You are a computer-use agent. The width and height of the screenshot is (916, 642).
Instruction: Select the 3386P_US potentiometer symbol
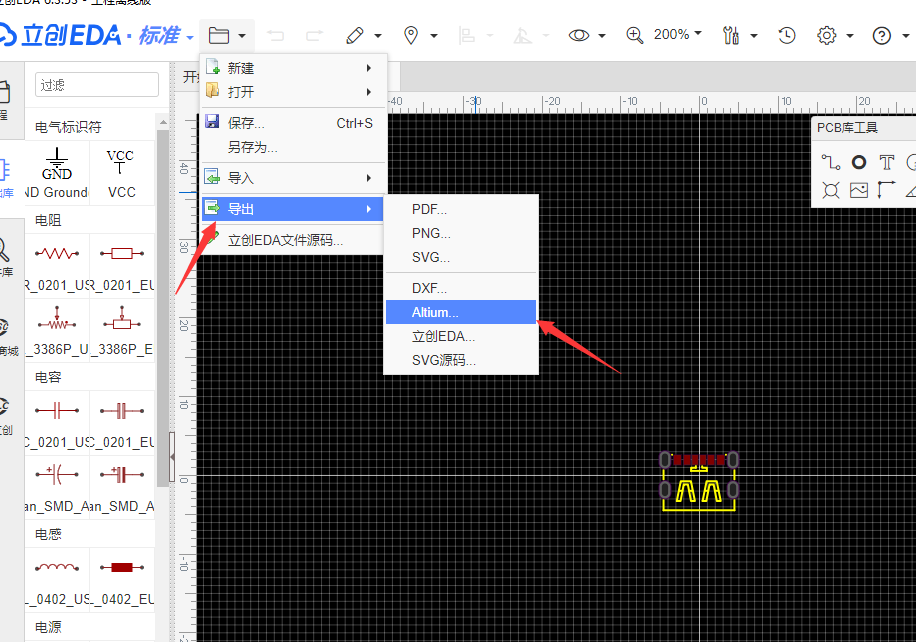coord(57,330)
